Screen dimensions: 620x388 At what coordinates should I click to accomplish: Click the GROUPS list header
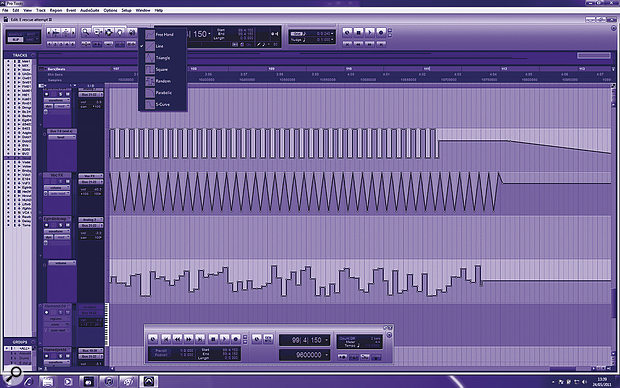(x=20, y=342)
